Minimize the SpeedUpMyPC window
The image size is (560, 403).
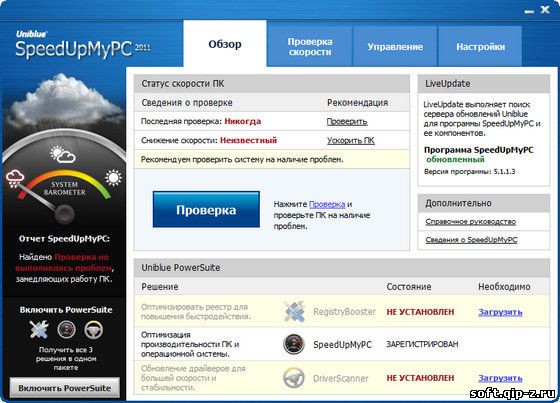(x=529, y=11)
